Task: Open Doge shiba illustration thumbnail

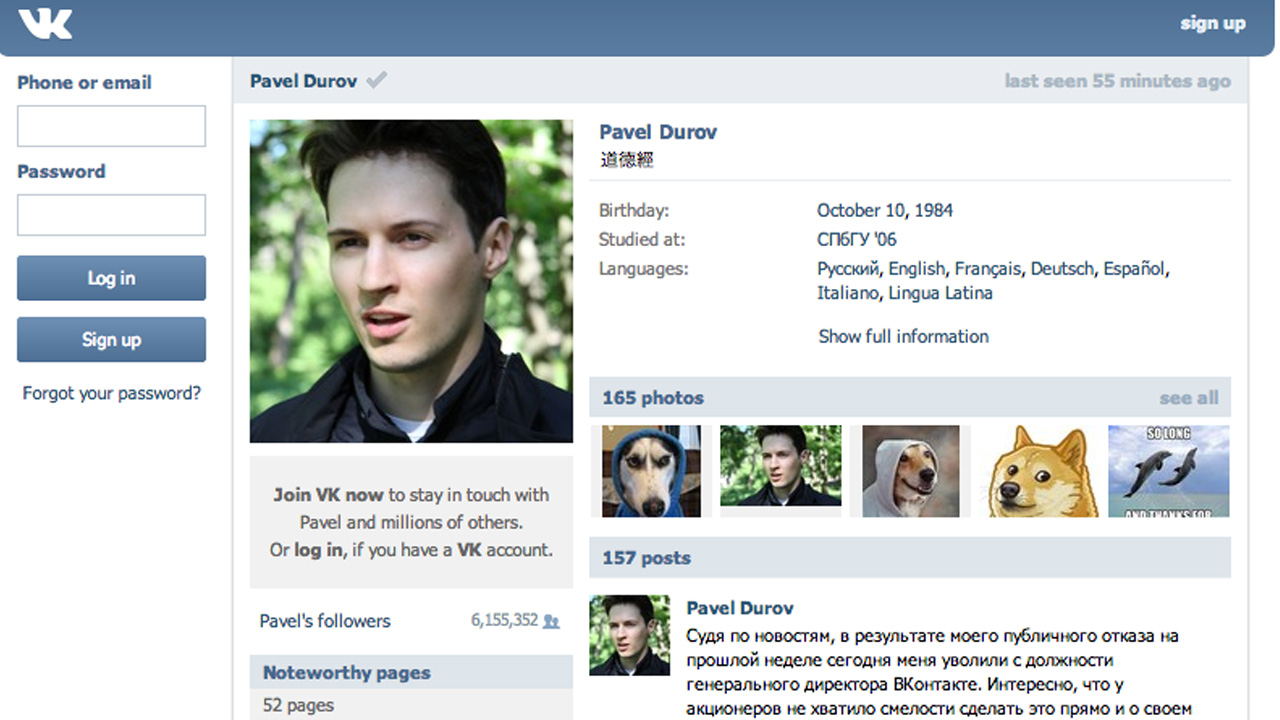Action: point(1039,471)
